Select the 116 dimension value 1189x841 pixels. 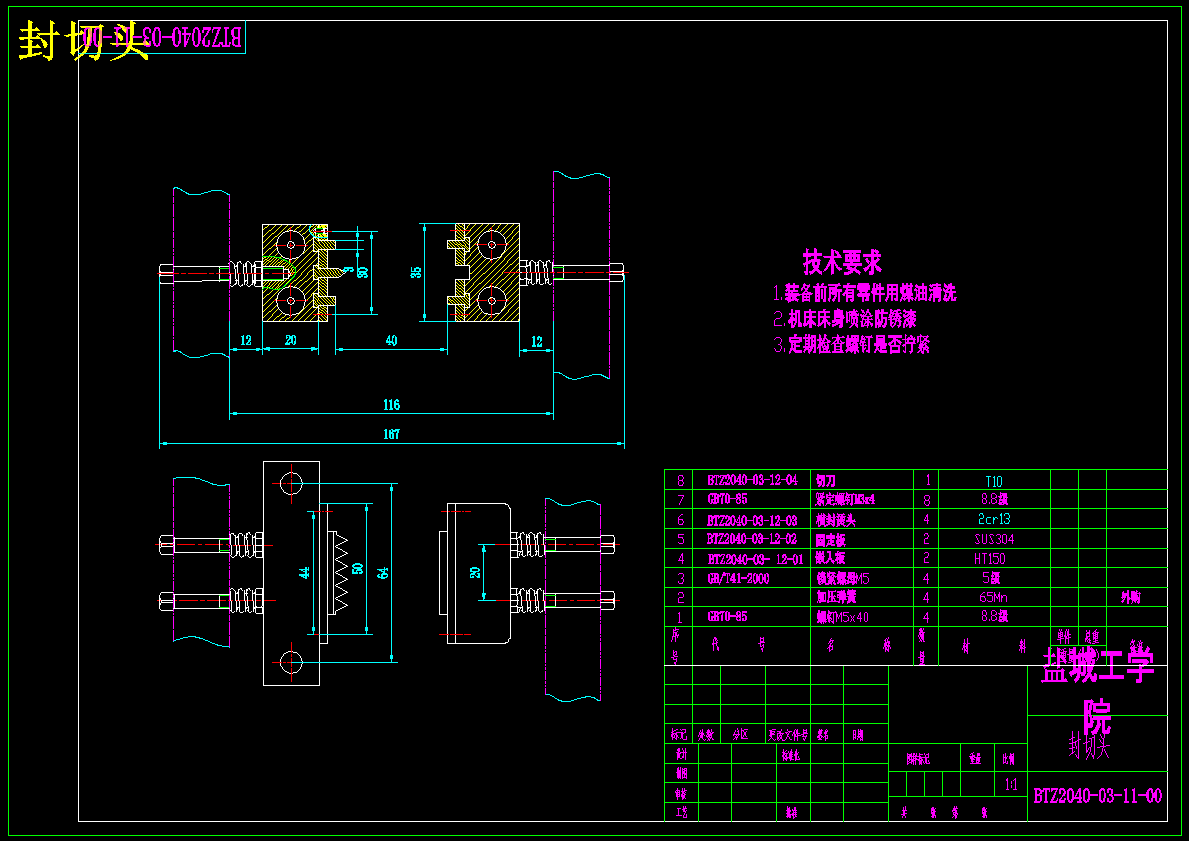point(391,405)
